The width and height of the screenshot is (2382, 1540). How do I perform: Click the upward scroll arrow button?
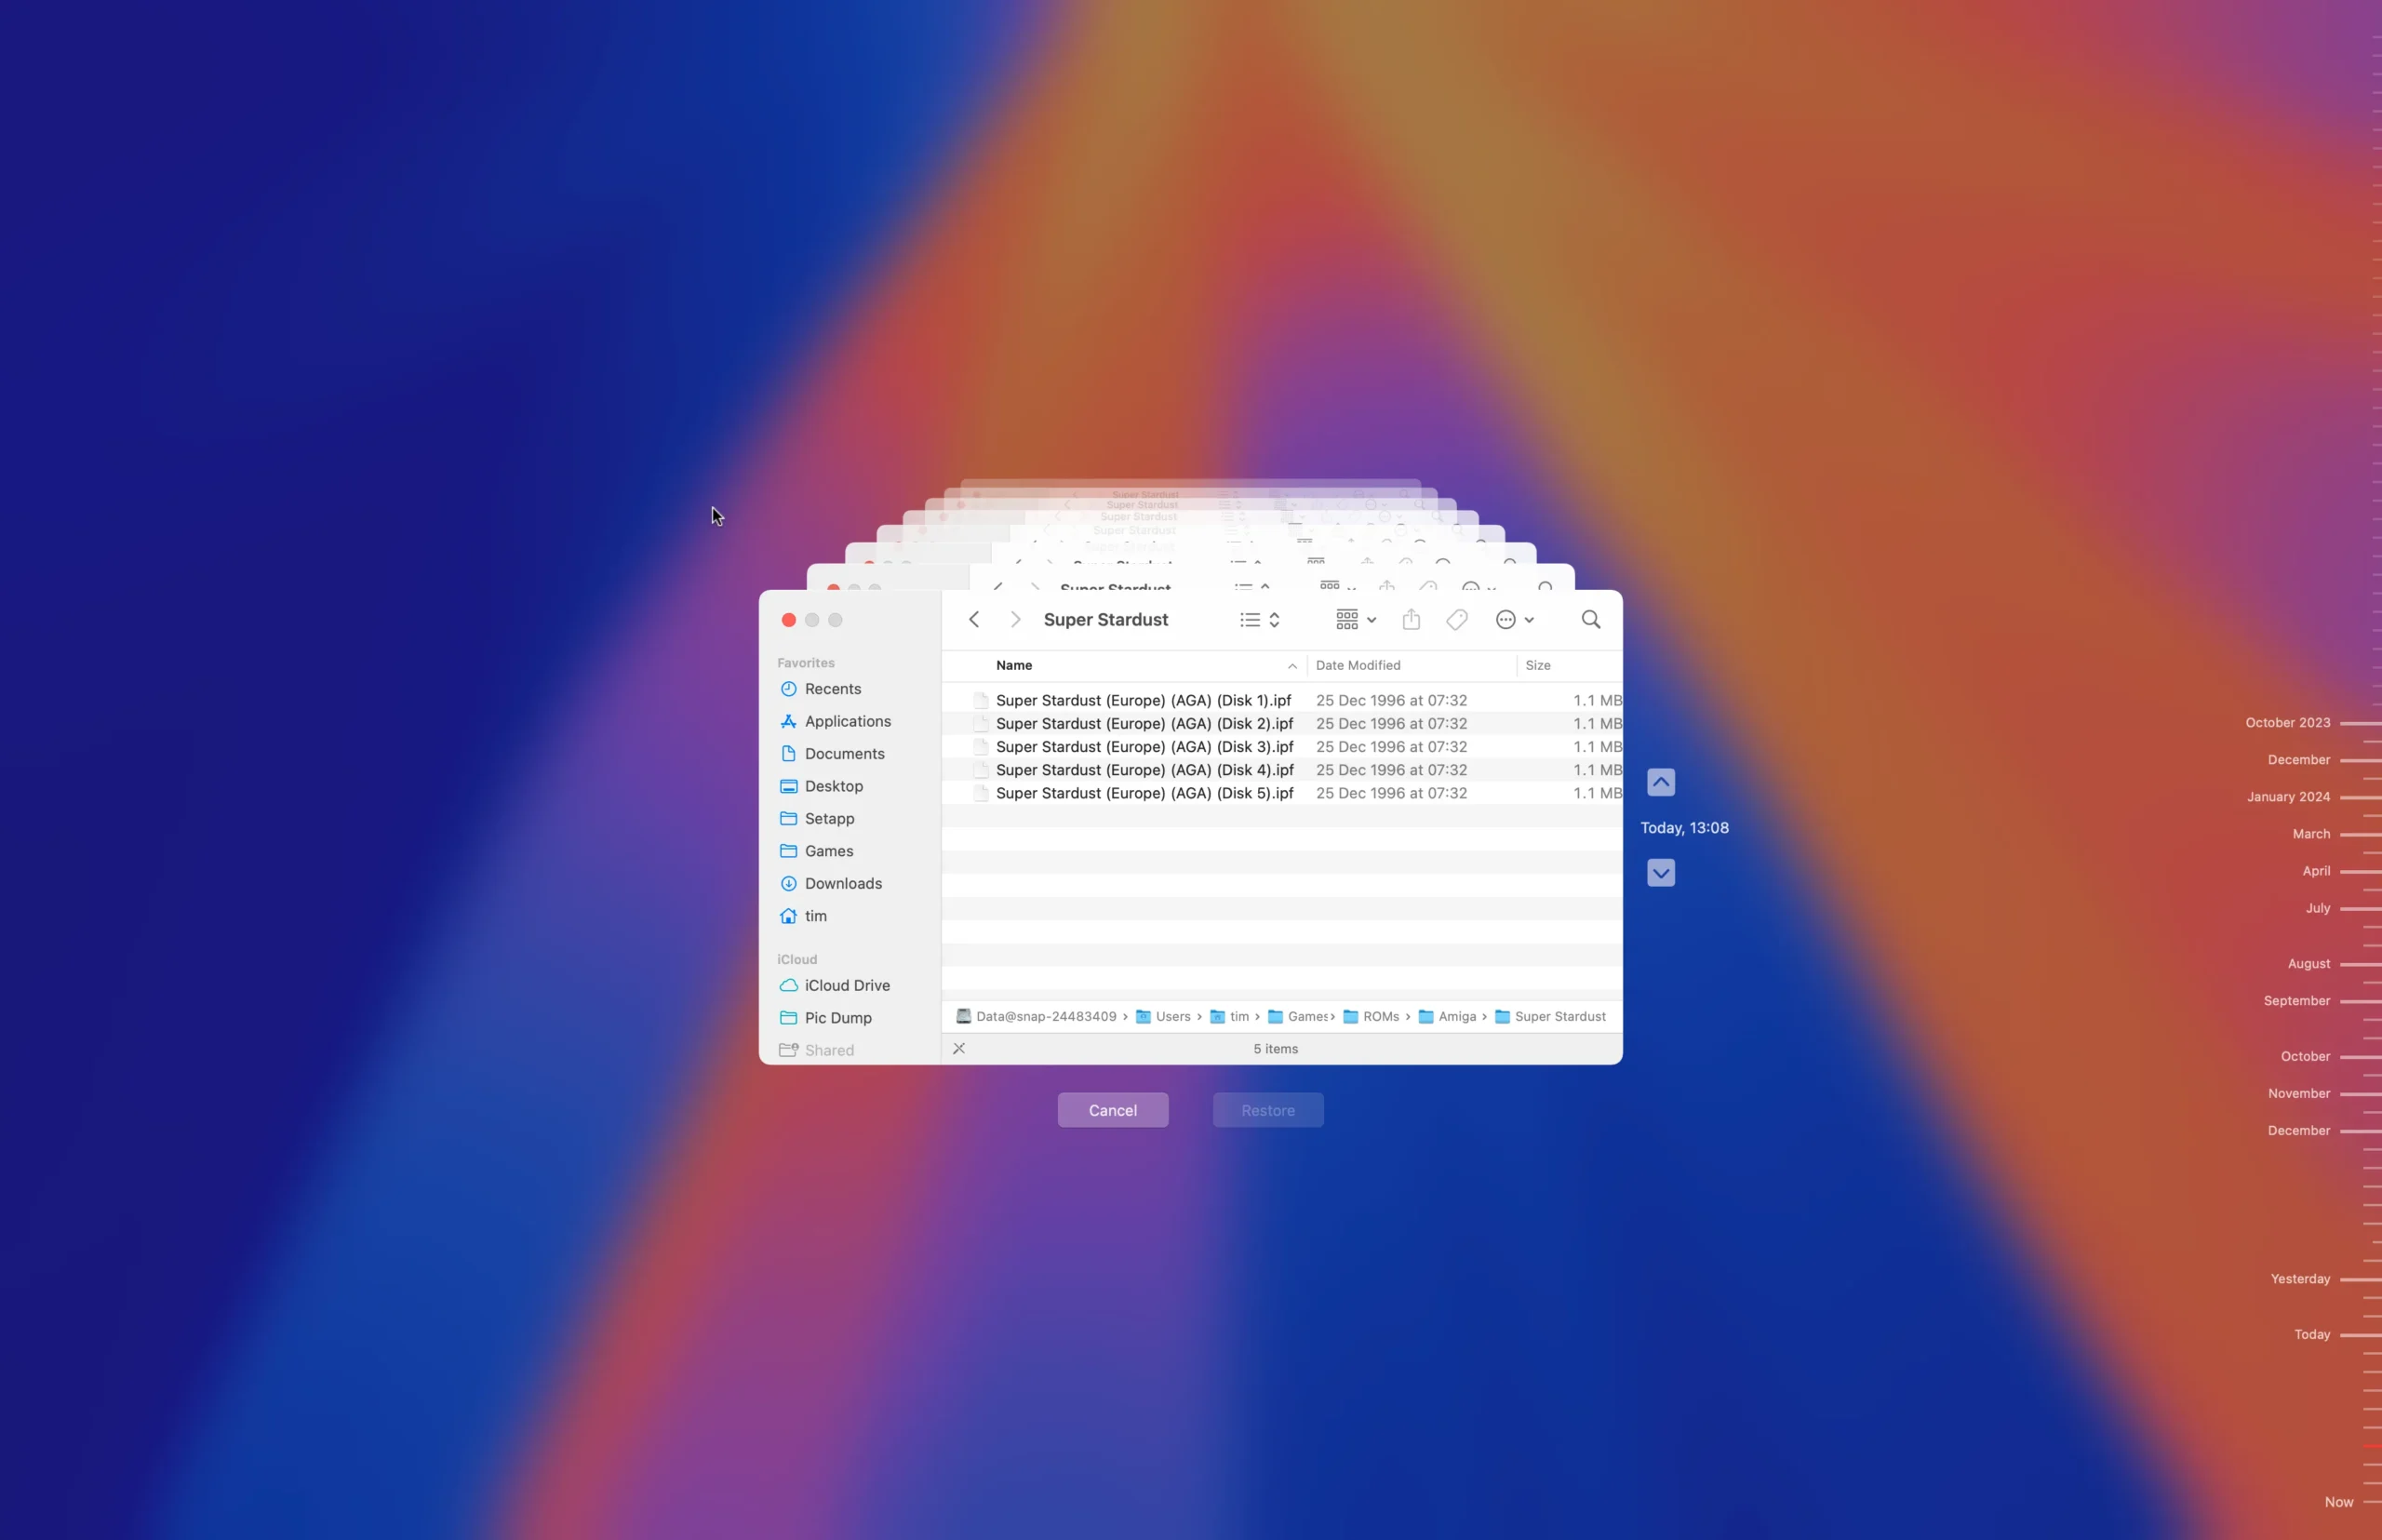(x=1660, y=783)
